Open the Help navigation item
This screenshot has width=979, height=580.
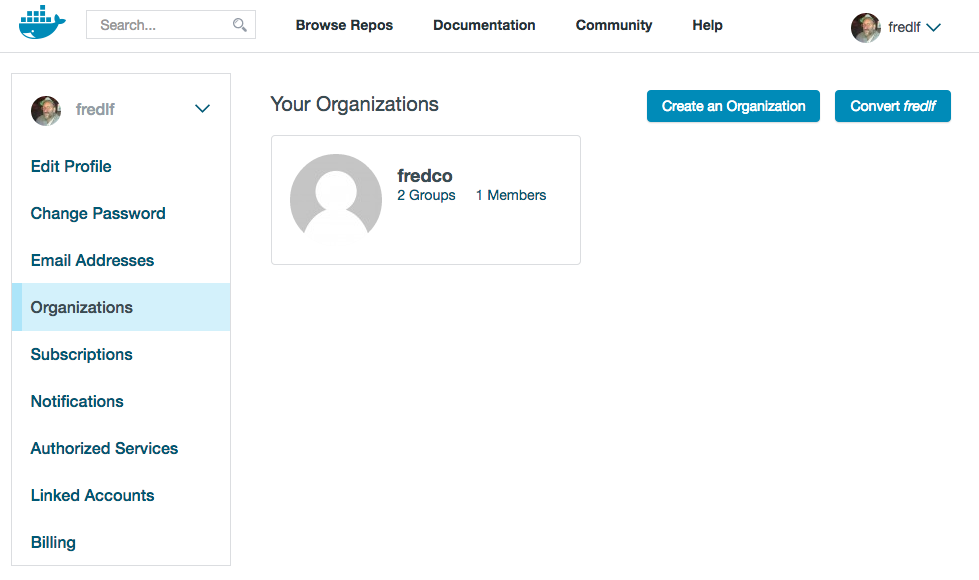pos(707,25)
